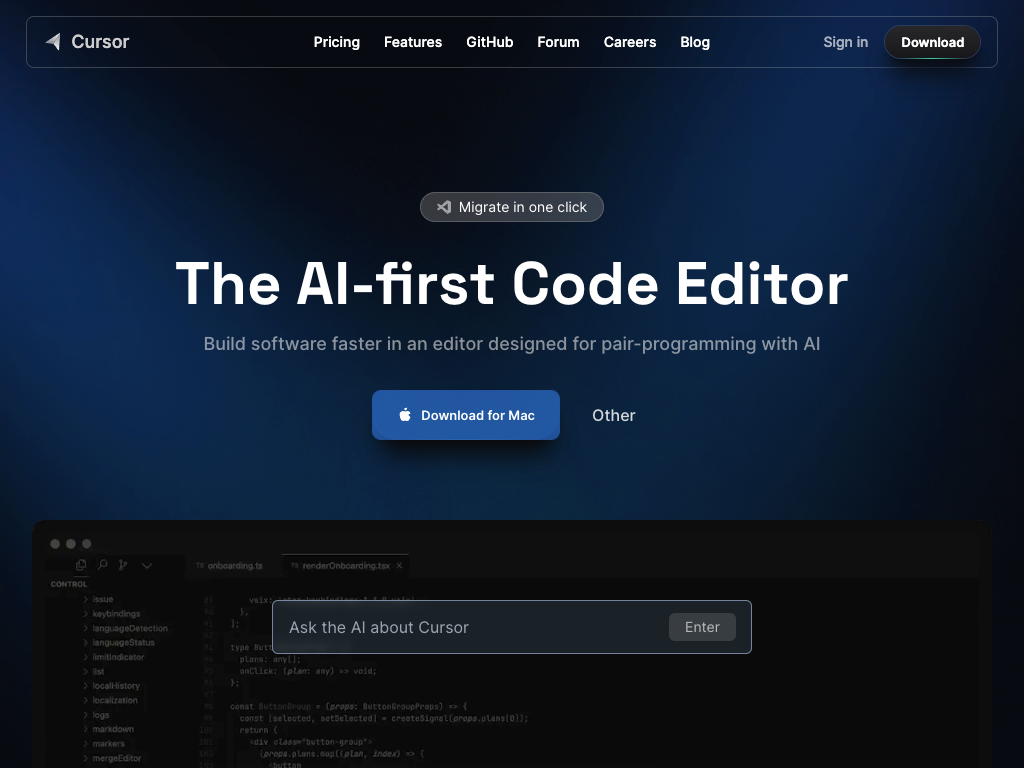Click the first gray window dot in preview
The image size is (1024, 768).
(x=55, y=543)
